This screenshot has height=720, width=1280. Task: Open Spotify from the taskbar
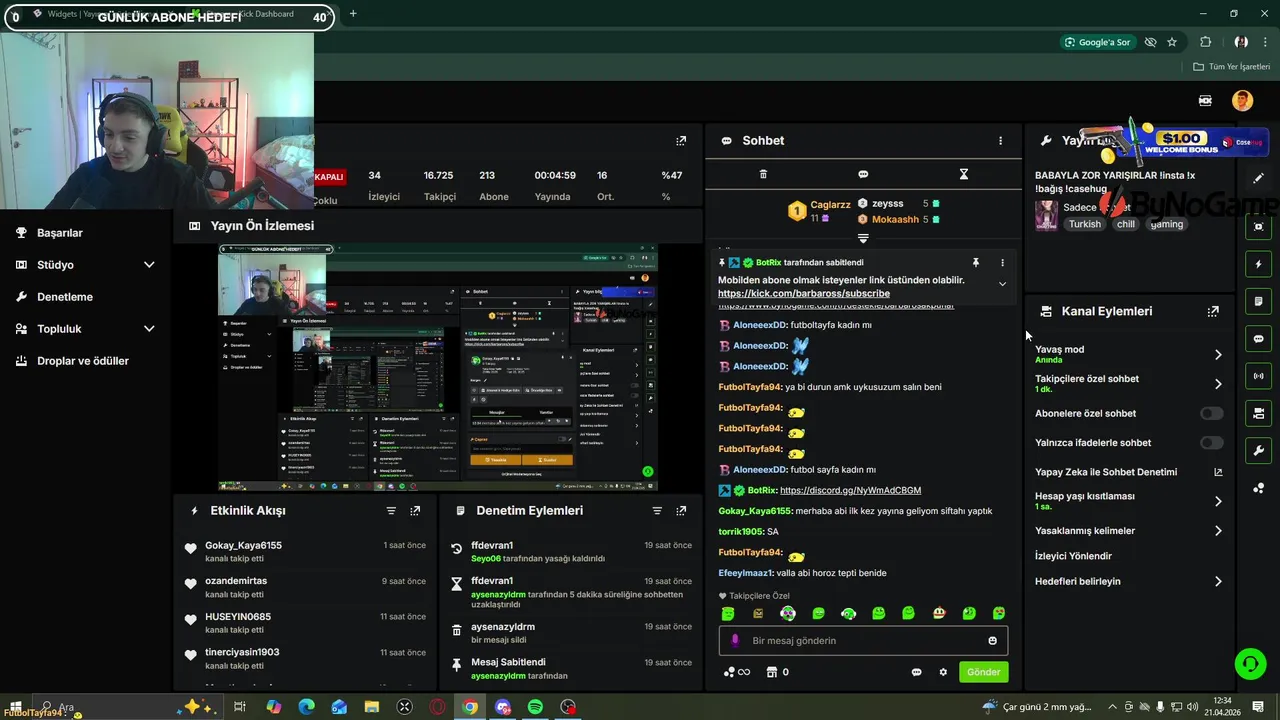tap(535, 707)
